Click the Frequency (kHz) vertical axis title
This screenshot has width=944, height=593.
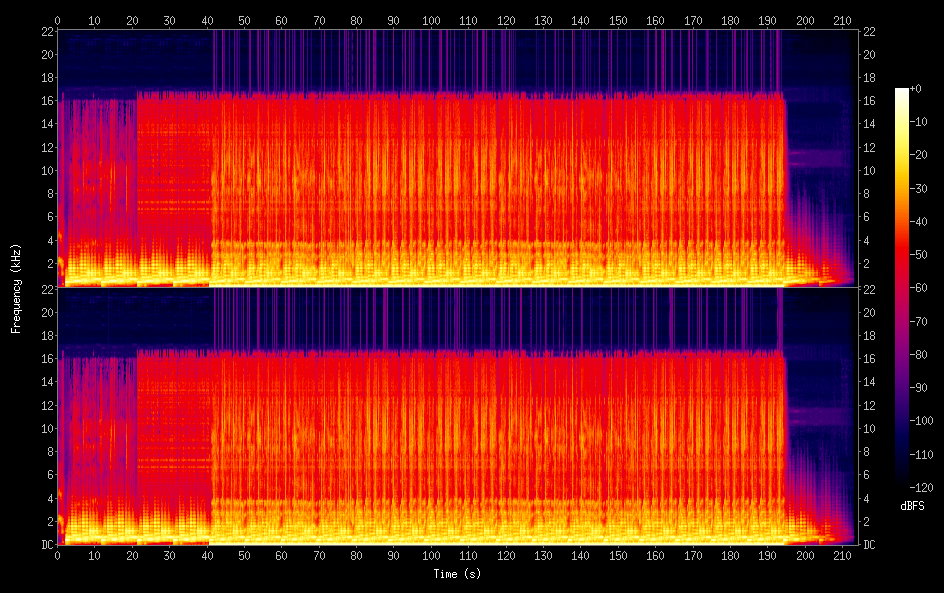pyautogui.click(x=16, y=288)
